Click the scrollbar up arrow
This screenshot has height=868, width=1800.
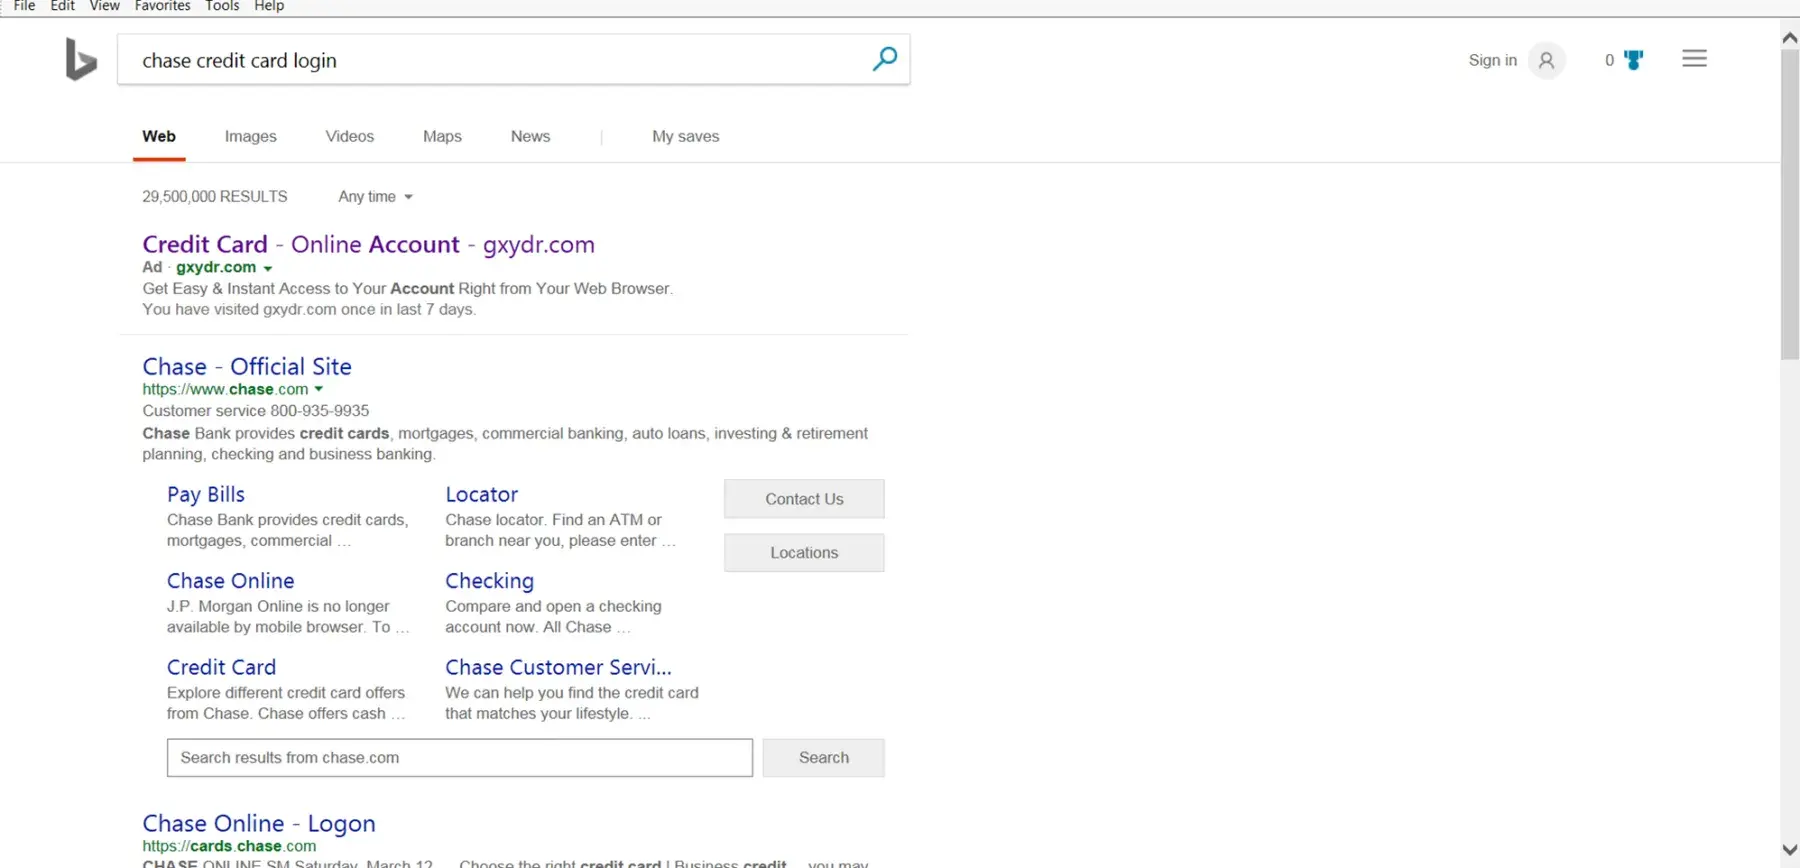pyautogui.click(x=1789, y=38)
